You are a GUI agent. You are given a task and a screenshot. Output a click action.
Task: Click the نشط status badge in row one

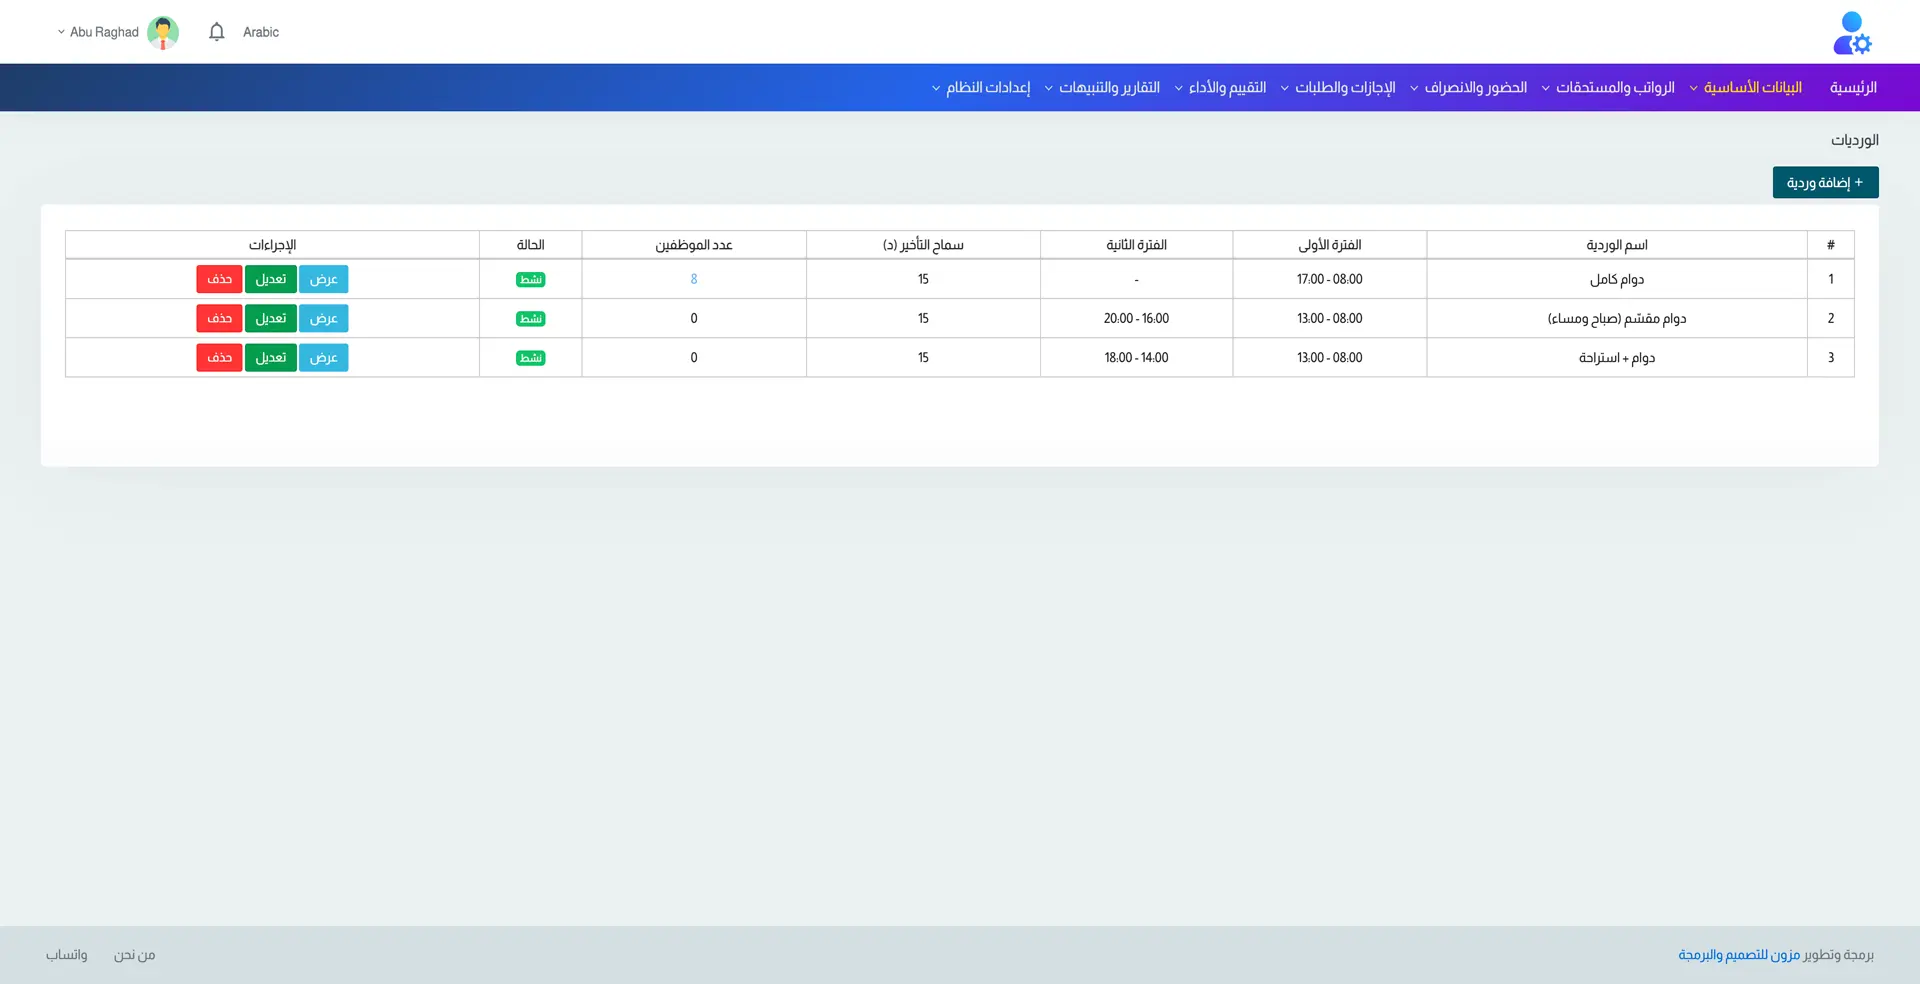pyautogui.click(x=530, y=280)
